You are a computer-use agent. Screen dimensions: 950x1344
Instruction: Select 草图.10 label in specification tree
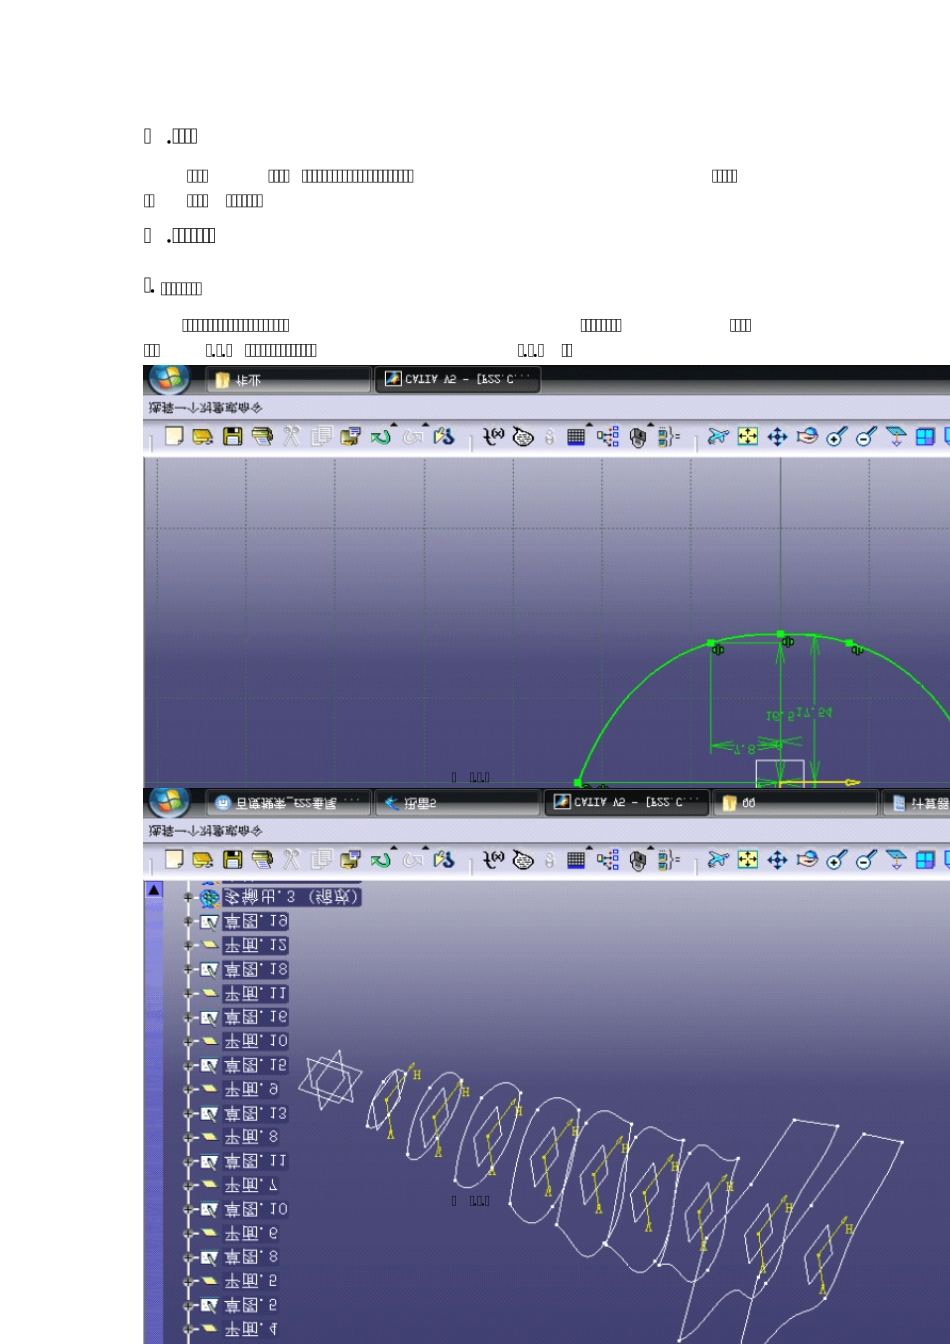tap(256, 1210)
